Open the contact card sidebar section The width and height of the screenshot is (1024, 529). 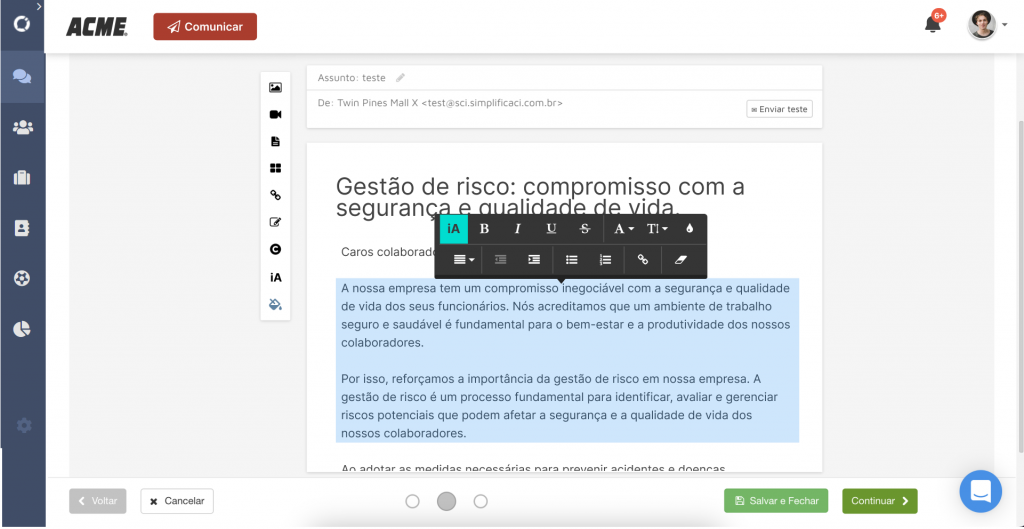(22, 229)
